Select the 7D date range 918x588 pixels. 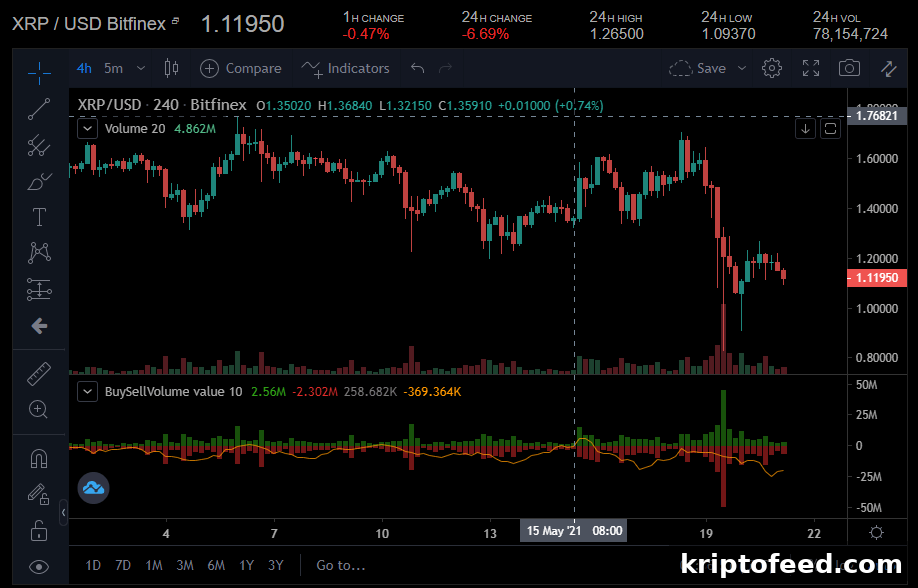pyautogui.click(x=123, y=565)
